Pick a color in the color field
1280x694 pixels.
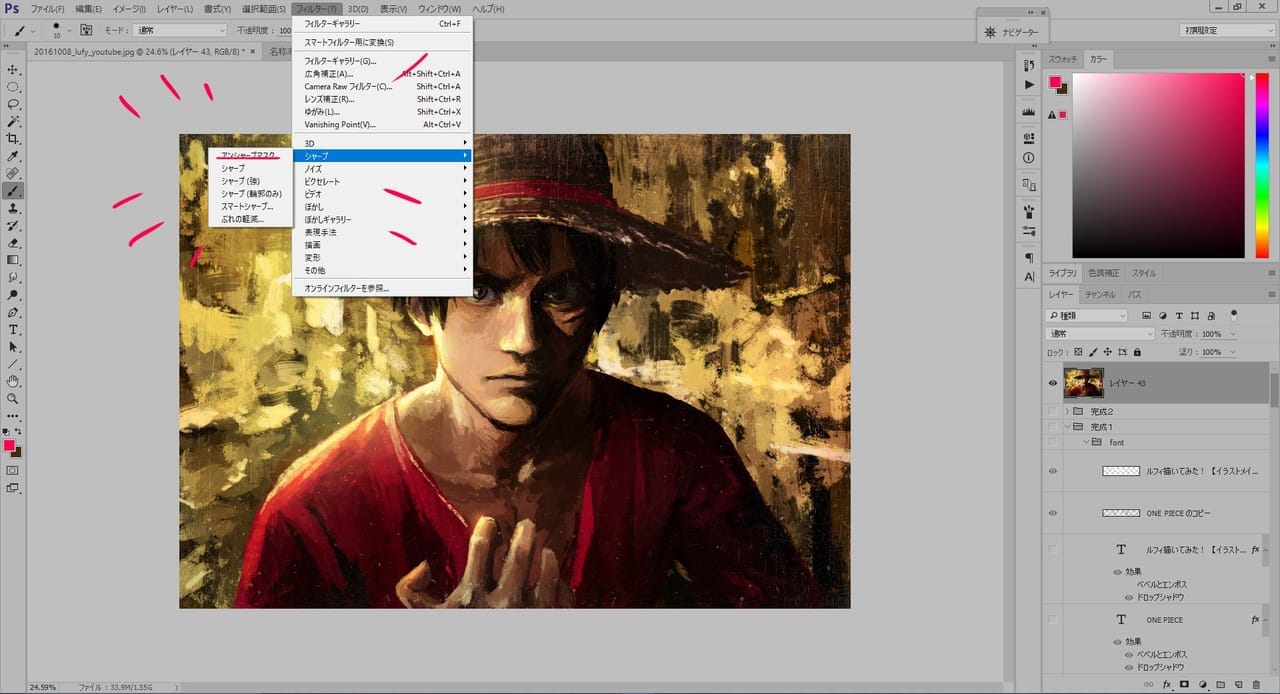(x=1158, y=165)
